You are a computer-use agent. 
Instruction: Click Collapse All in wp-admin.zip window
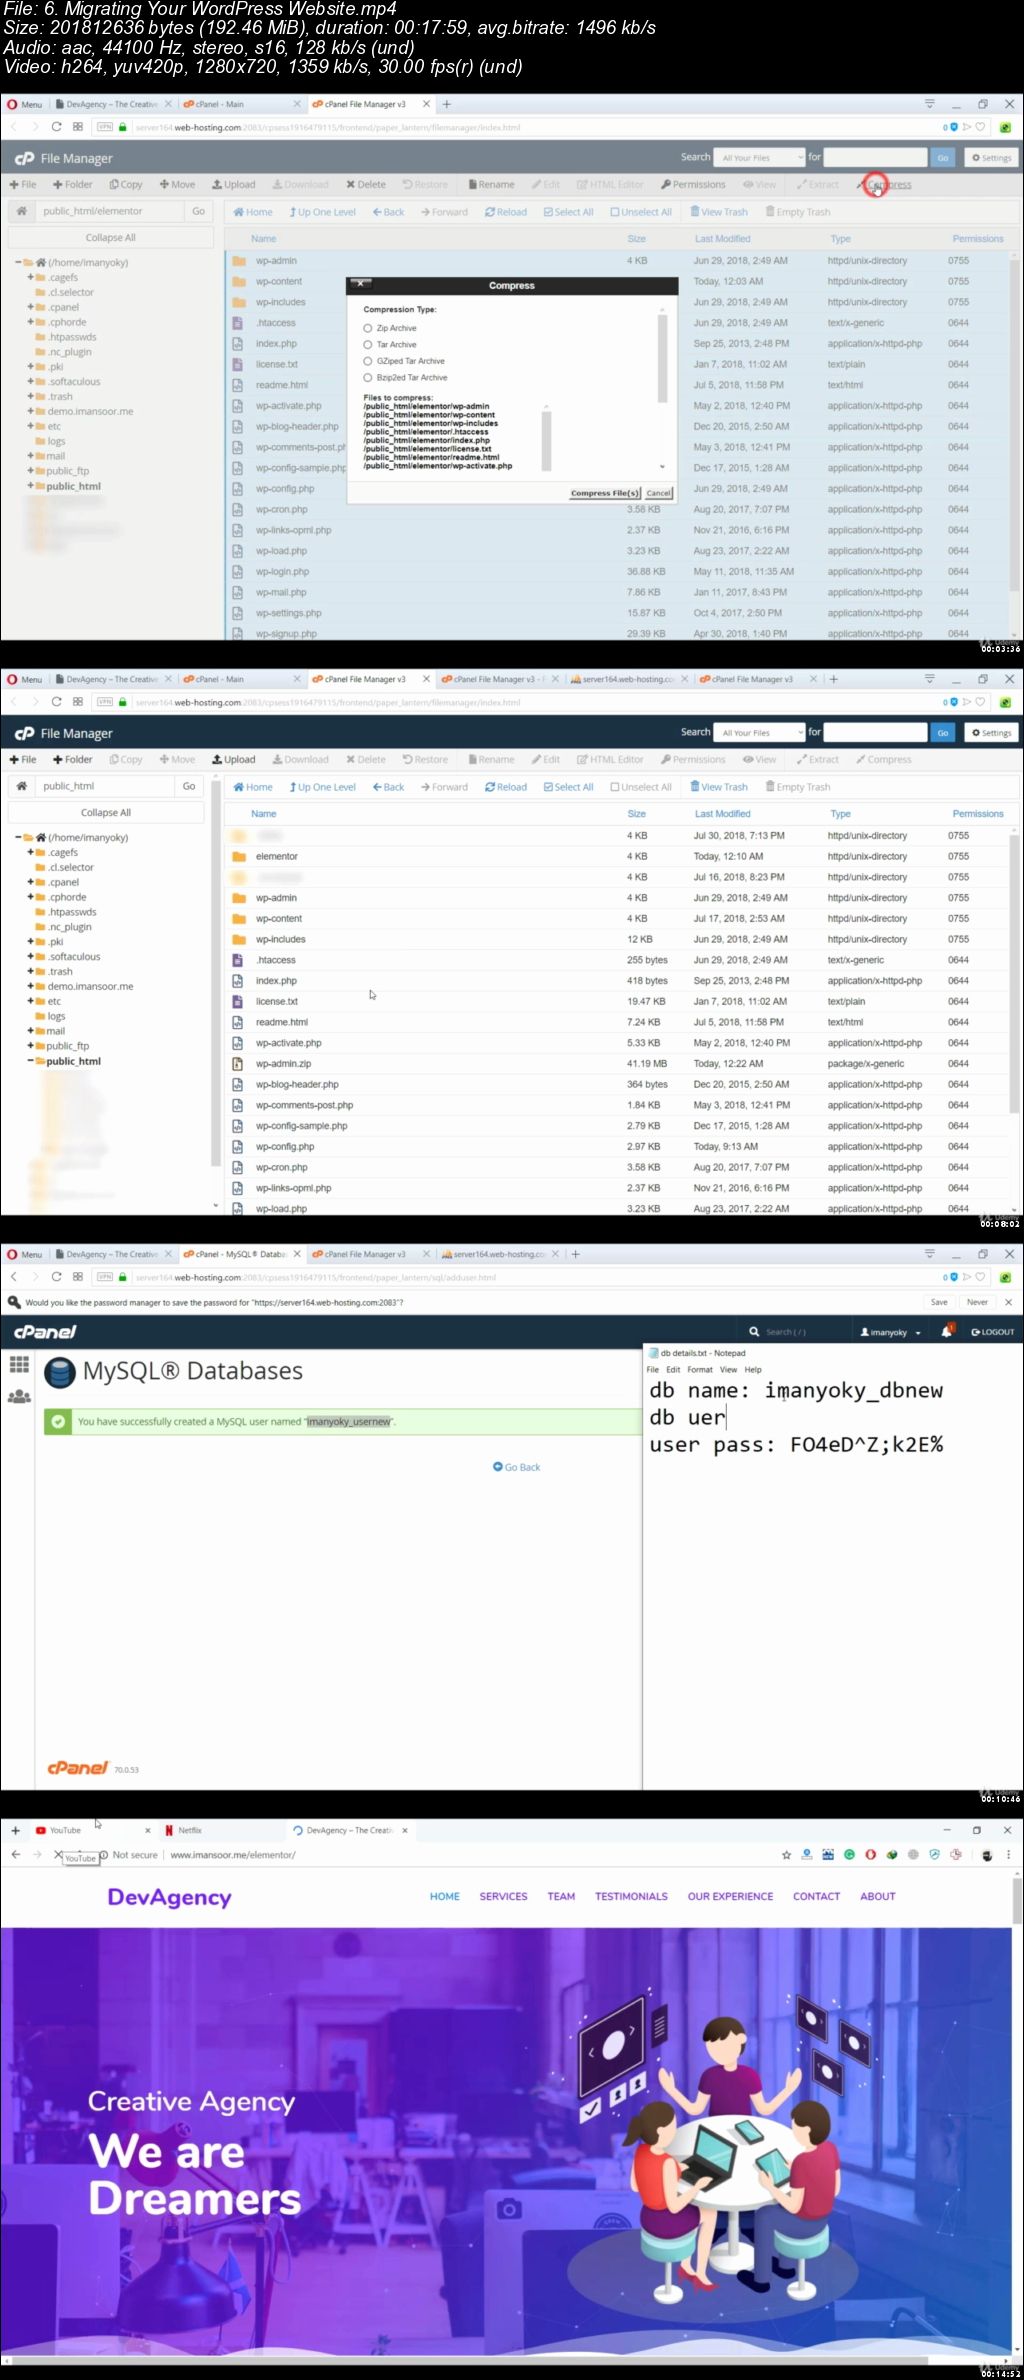click(106, 813)
